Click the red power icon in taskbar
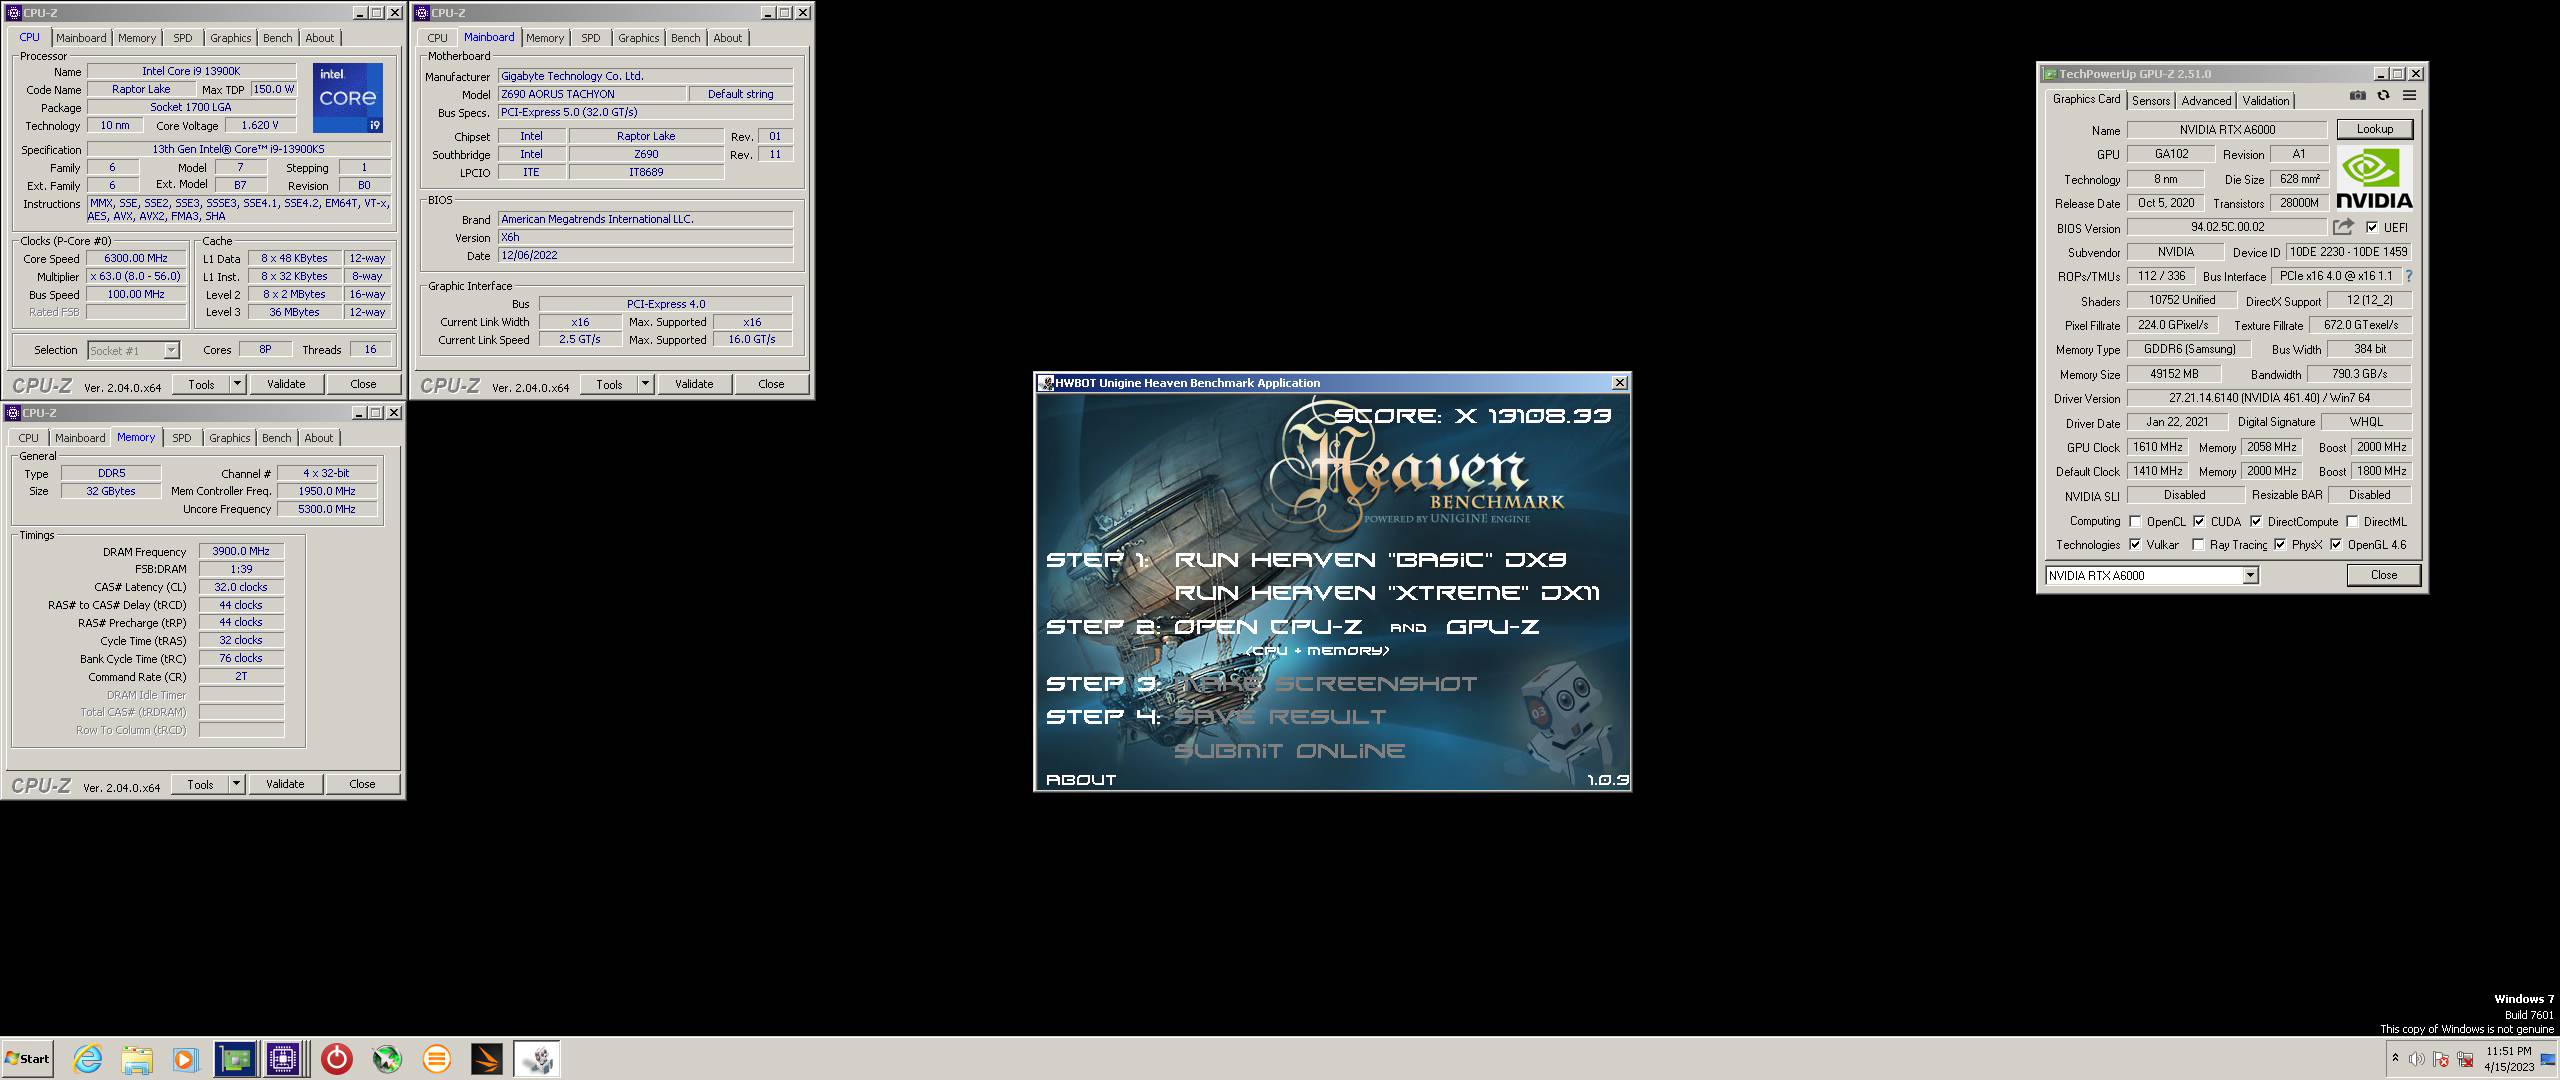This screenshot has width=2560, height=1080. (337, 1059)
